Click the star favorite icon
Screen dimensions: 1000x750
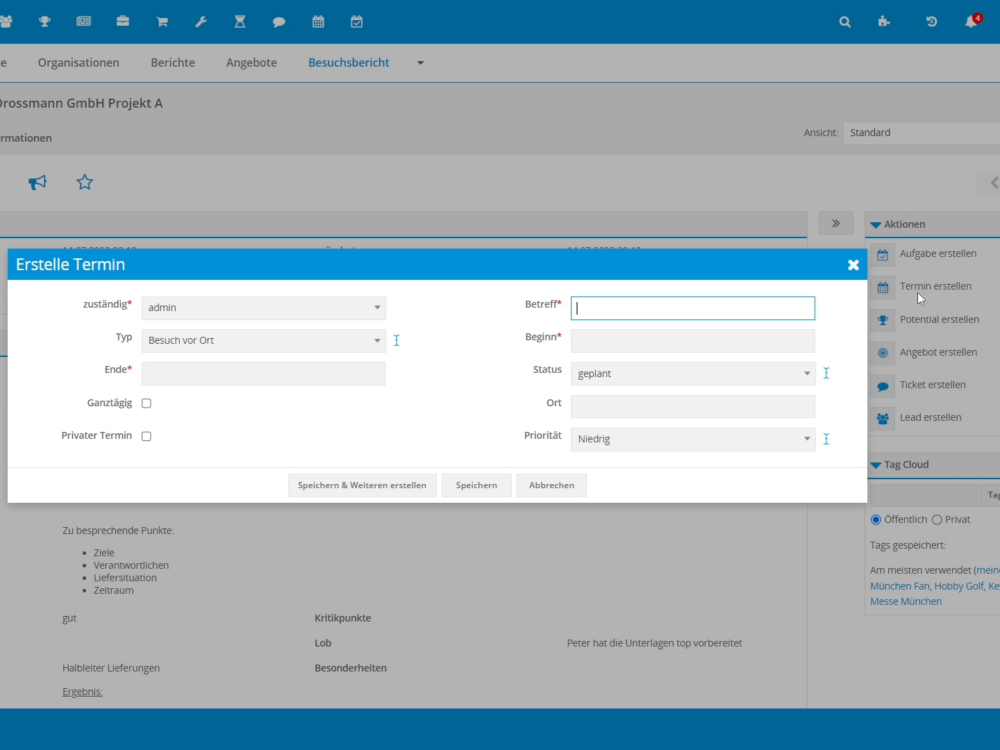pyautogui.click(x=85, y=182)
